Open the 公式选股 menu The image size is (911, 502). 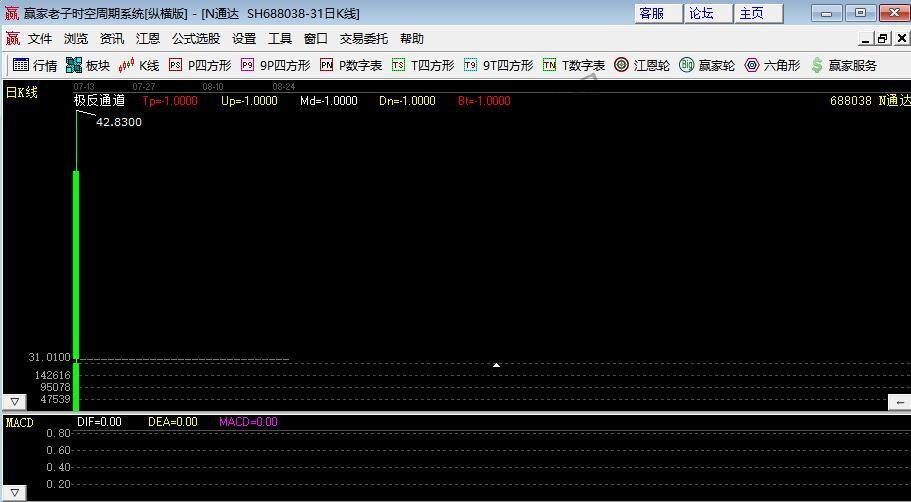coord(196,39)
